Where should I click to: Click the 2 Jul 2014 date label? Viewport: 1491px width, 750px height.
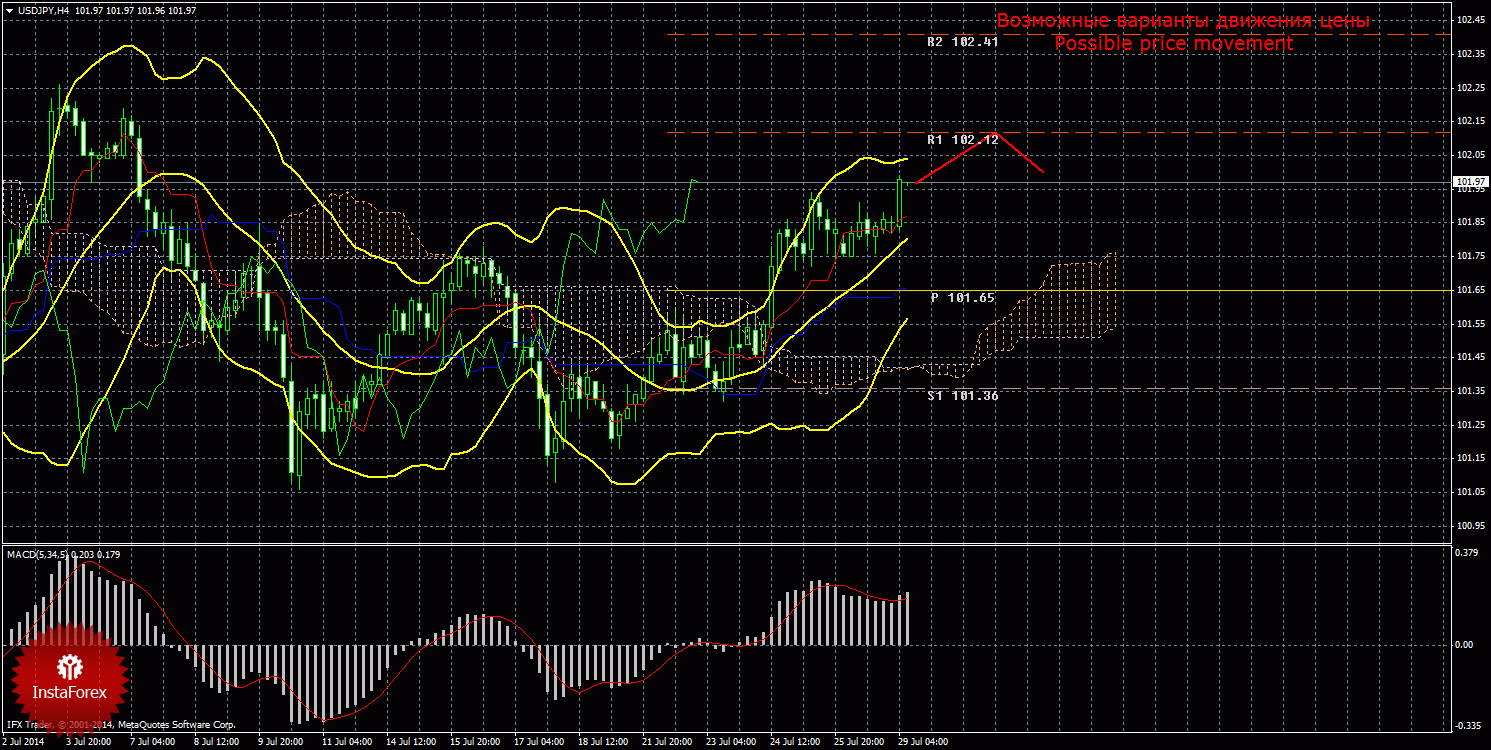(x=26, y=742)
